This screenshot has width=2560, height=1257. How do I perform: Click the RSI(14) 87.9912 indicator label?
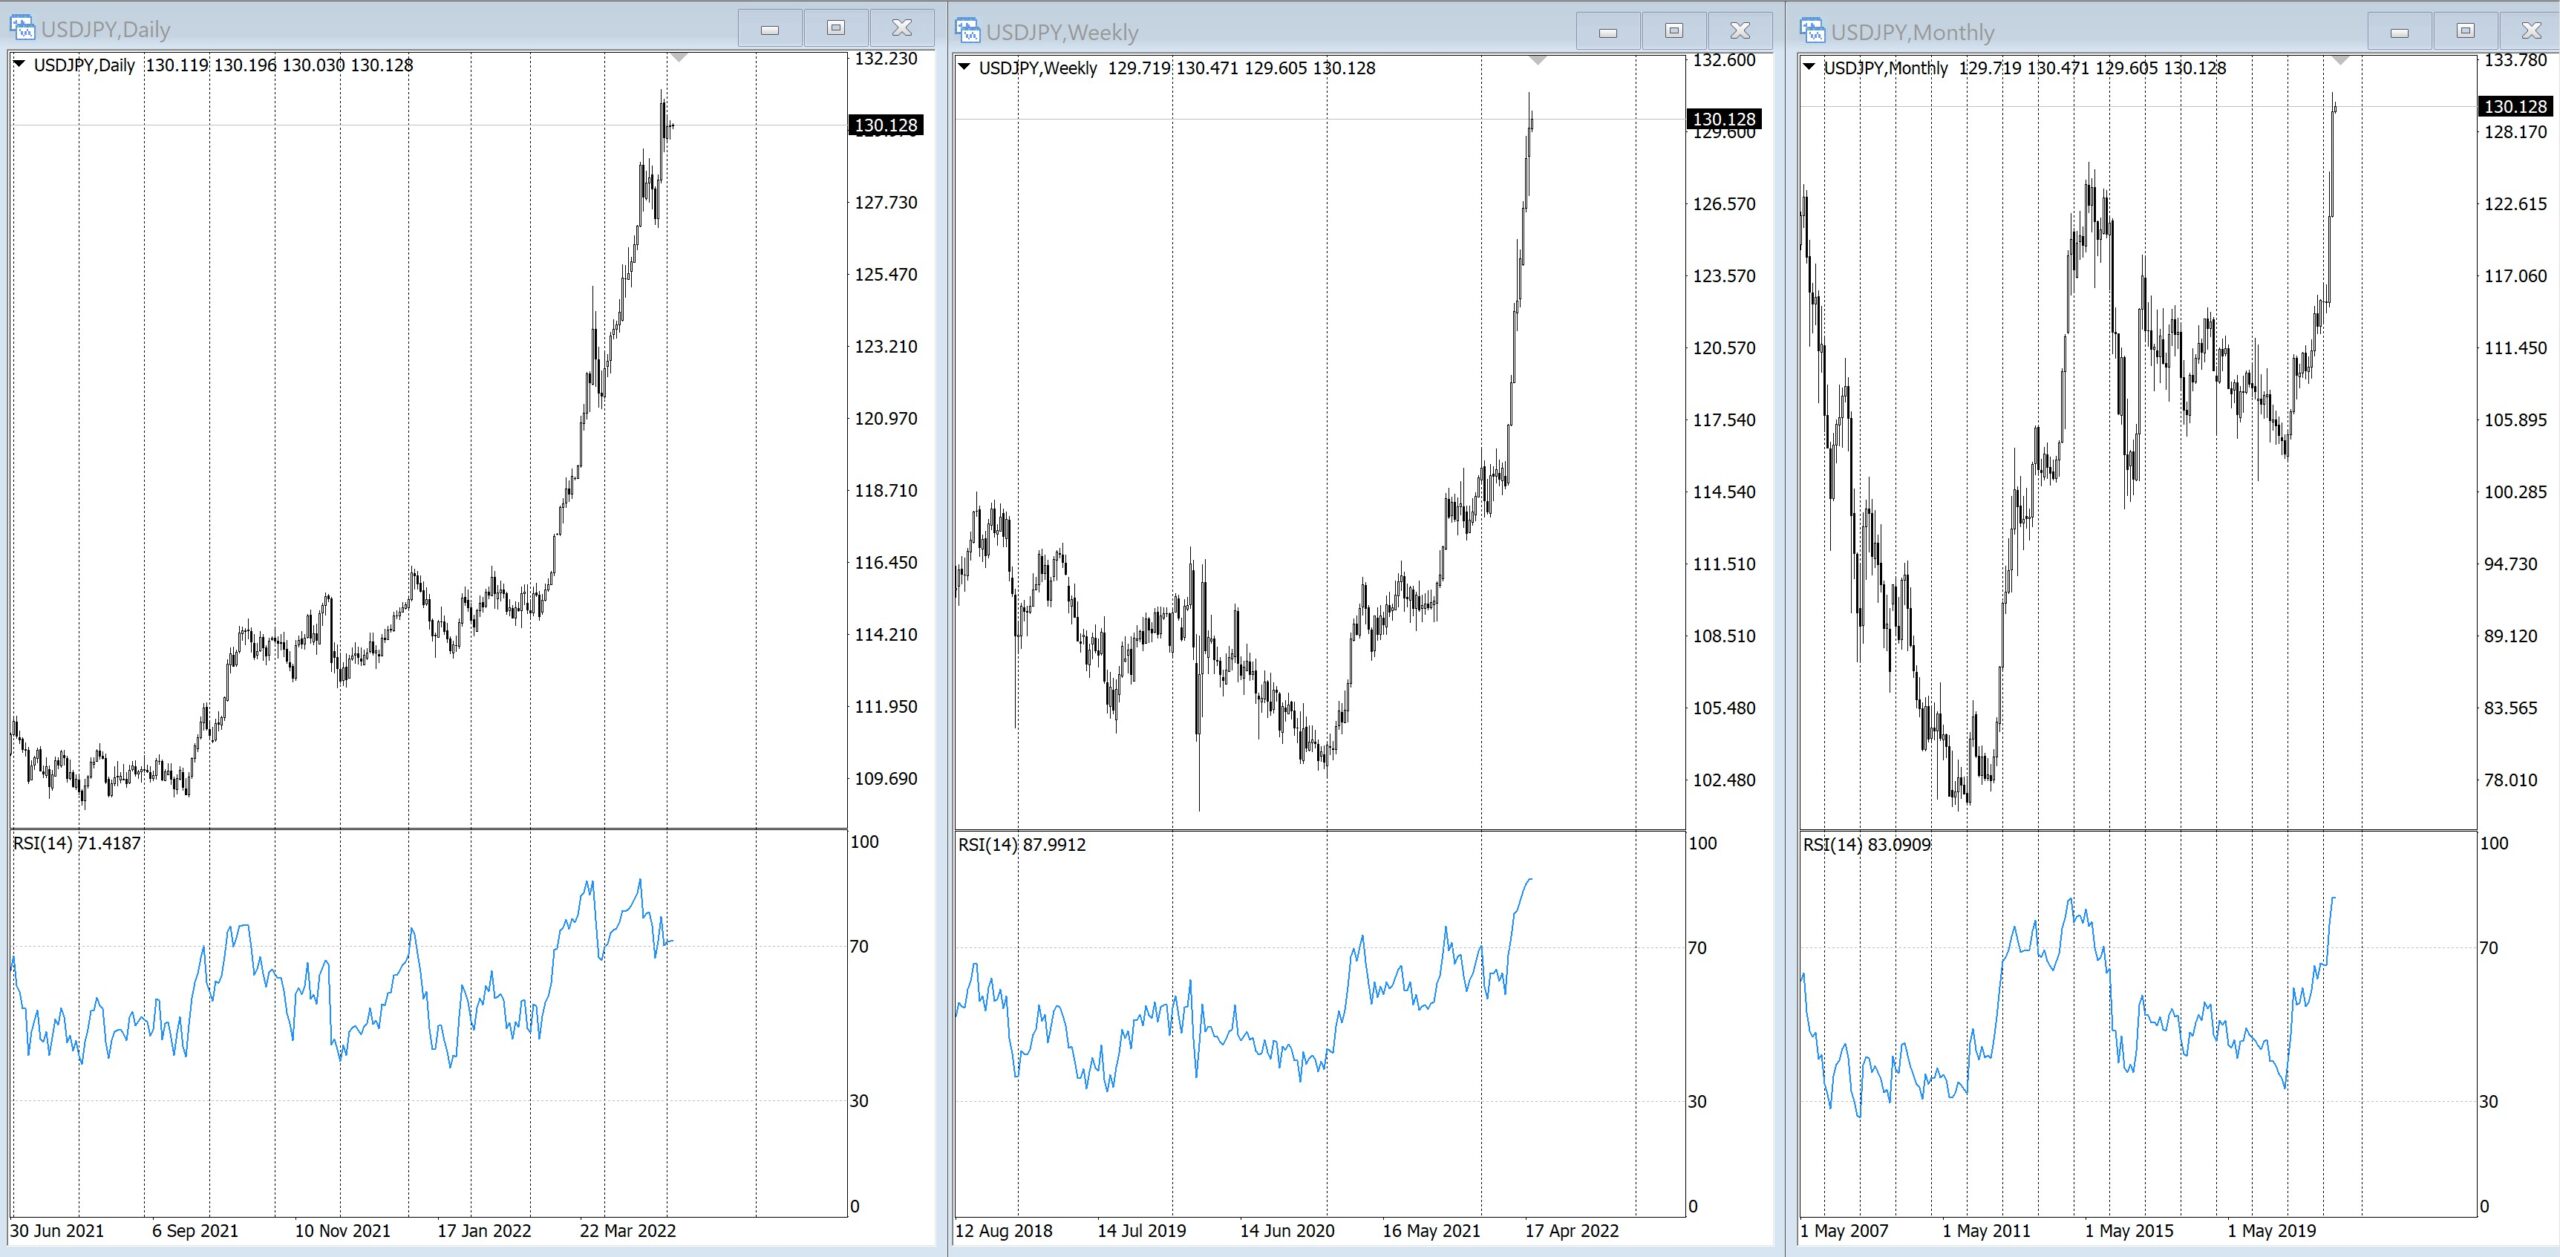coord(1022,845)
